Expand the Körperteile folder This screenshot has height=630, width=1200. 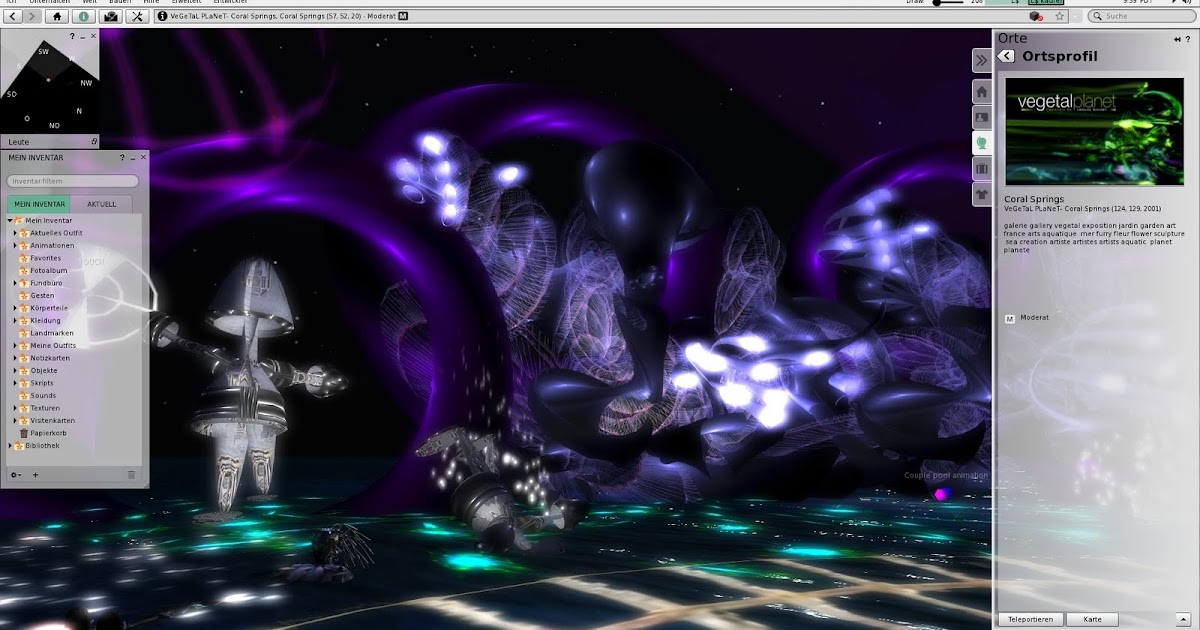pyautogui.click(x=15, y=308)
